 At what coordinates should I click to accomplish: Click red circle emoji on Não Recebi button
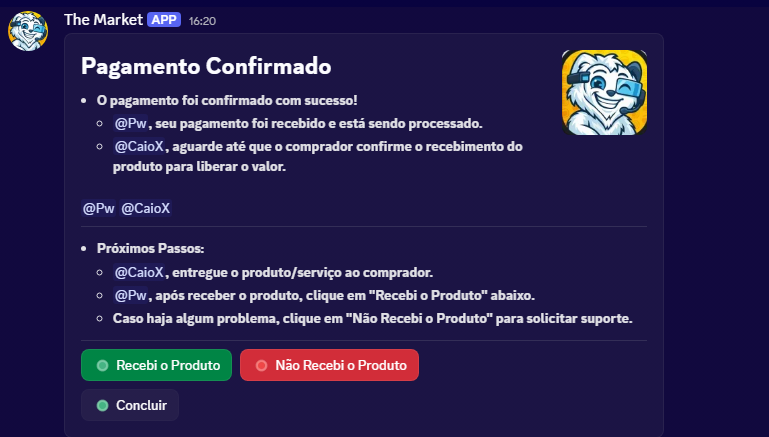[262, 366]
